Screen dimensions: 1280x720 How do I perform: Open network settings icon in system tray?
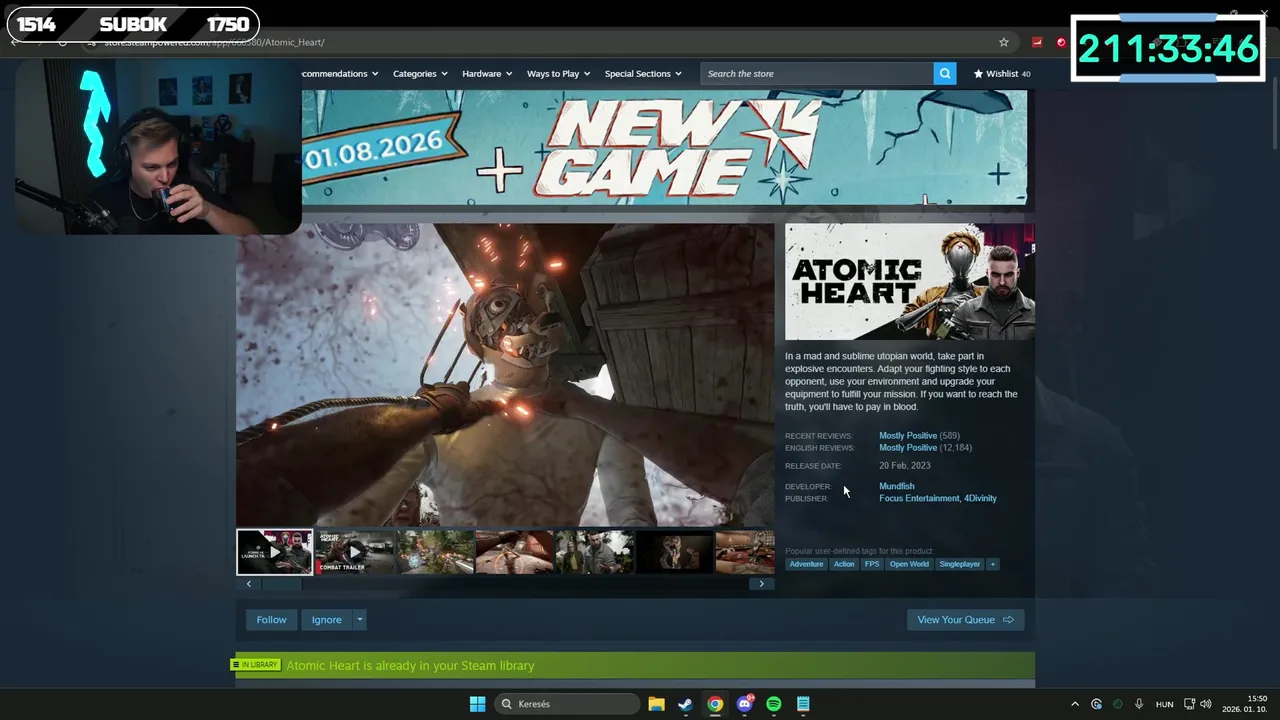tap(1190, 704)
